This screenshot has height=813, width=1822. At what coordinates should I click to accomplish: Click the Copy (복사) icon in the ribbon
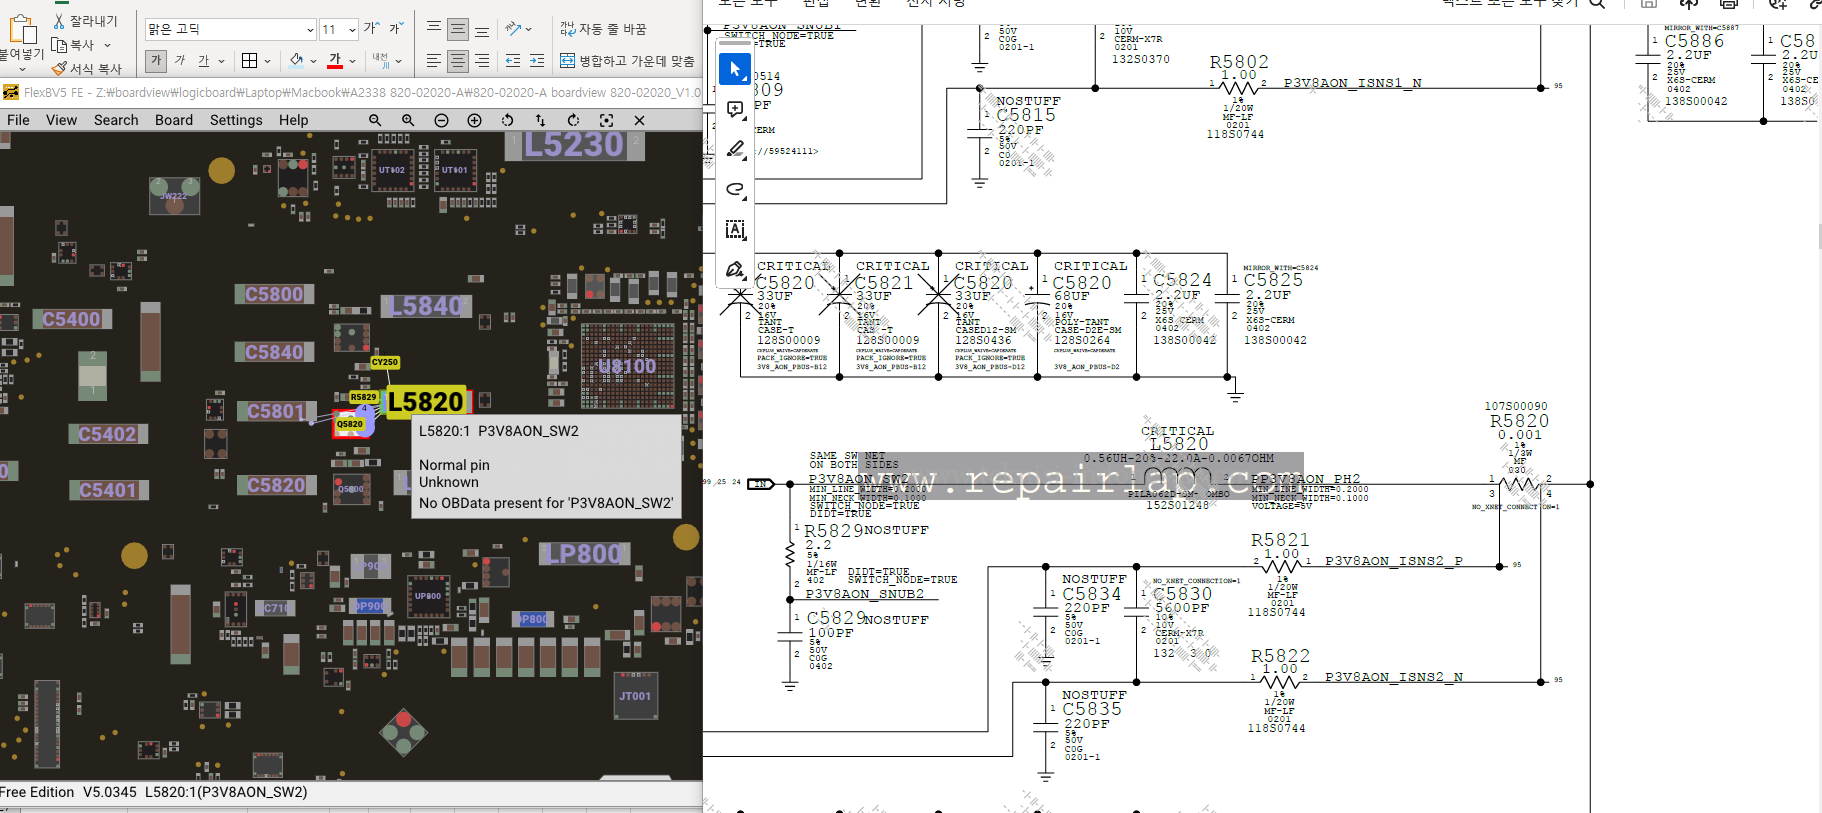tap(59, 45)
